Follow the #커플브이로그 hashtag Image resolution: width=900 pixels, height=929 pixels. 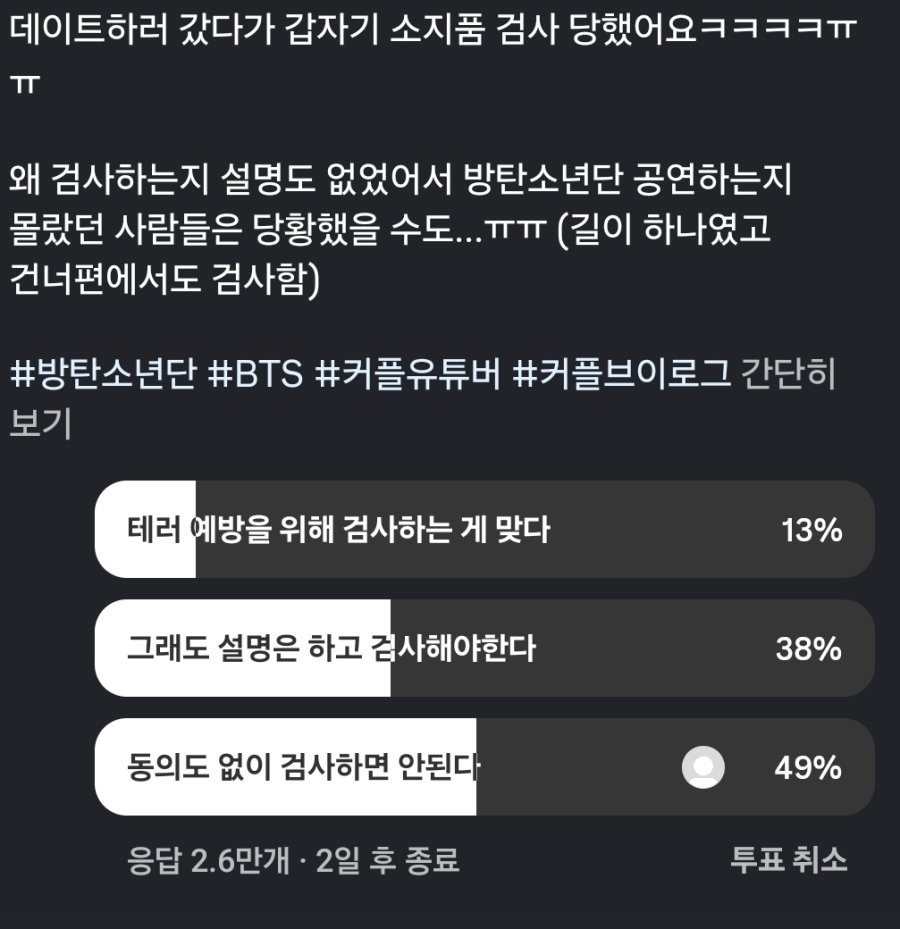(x=620, y=375)
